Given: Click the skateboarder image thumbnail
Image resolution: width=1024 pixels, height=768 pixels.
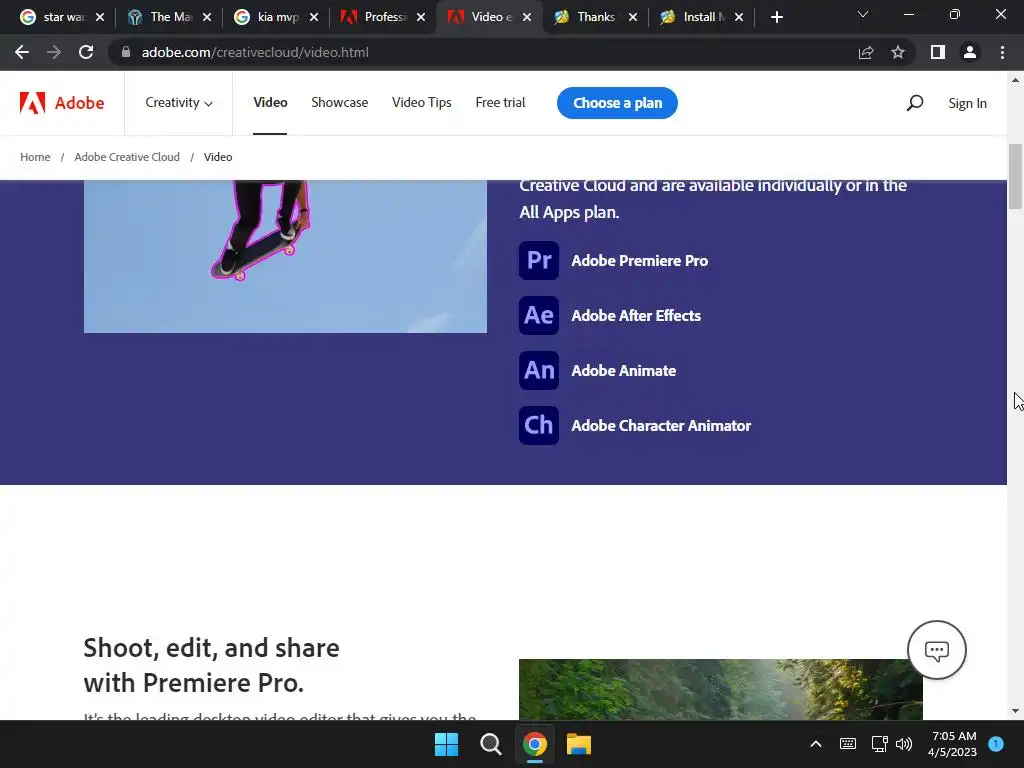Looking at the screenshot, I should 285,256.
